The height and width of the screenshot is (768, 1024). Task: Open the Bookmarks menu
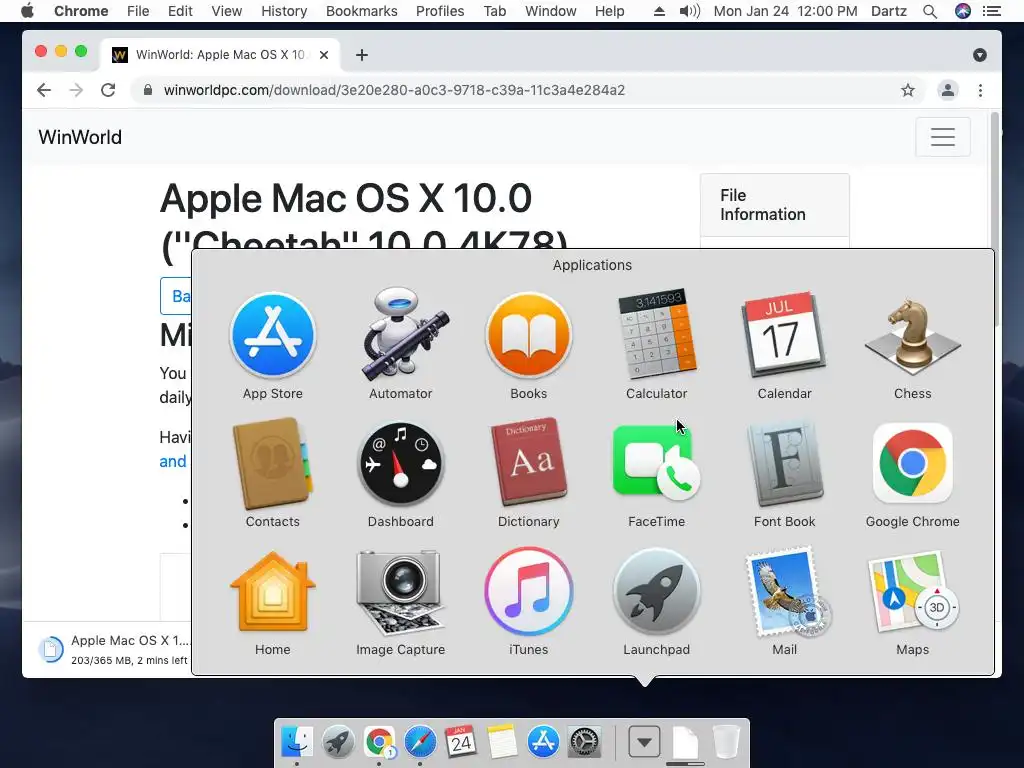(361, 11)
